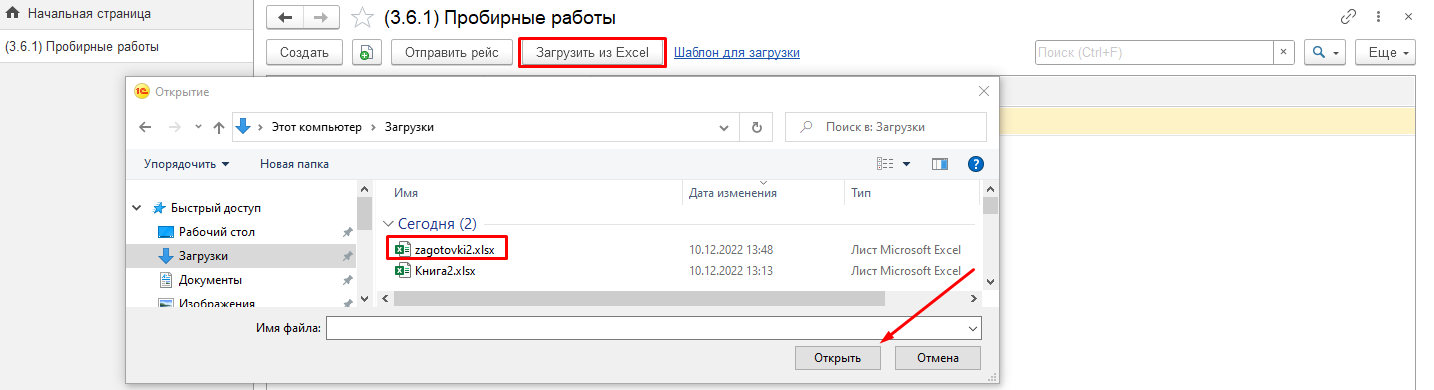Collapse the Быстрый доступ tree node
This screenshot has height=390, width=1434.
[137, 208]
